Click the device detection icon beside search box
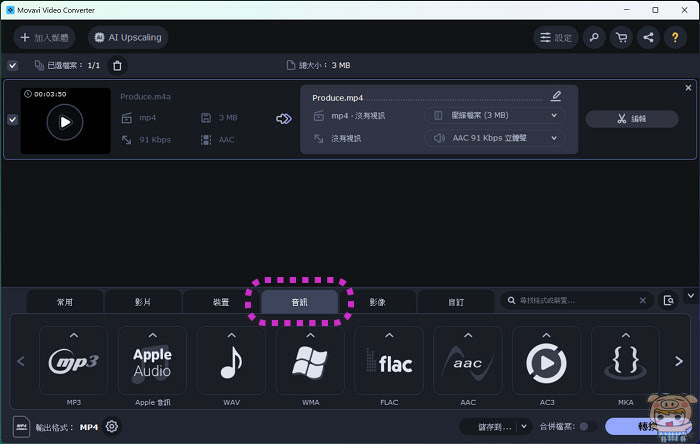 pos(668,300)
